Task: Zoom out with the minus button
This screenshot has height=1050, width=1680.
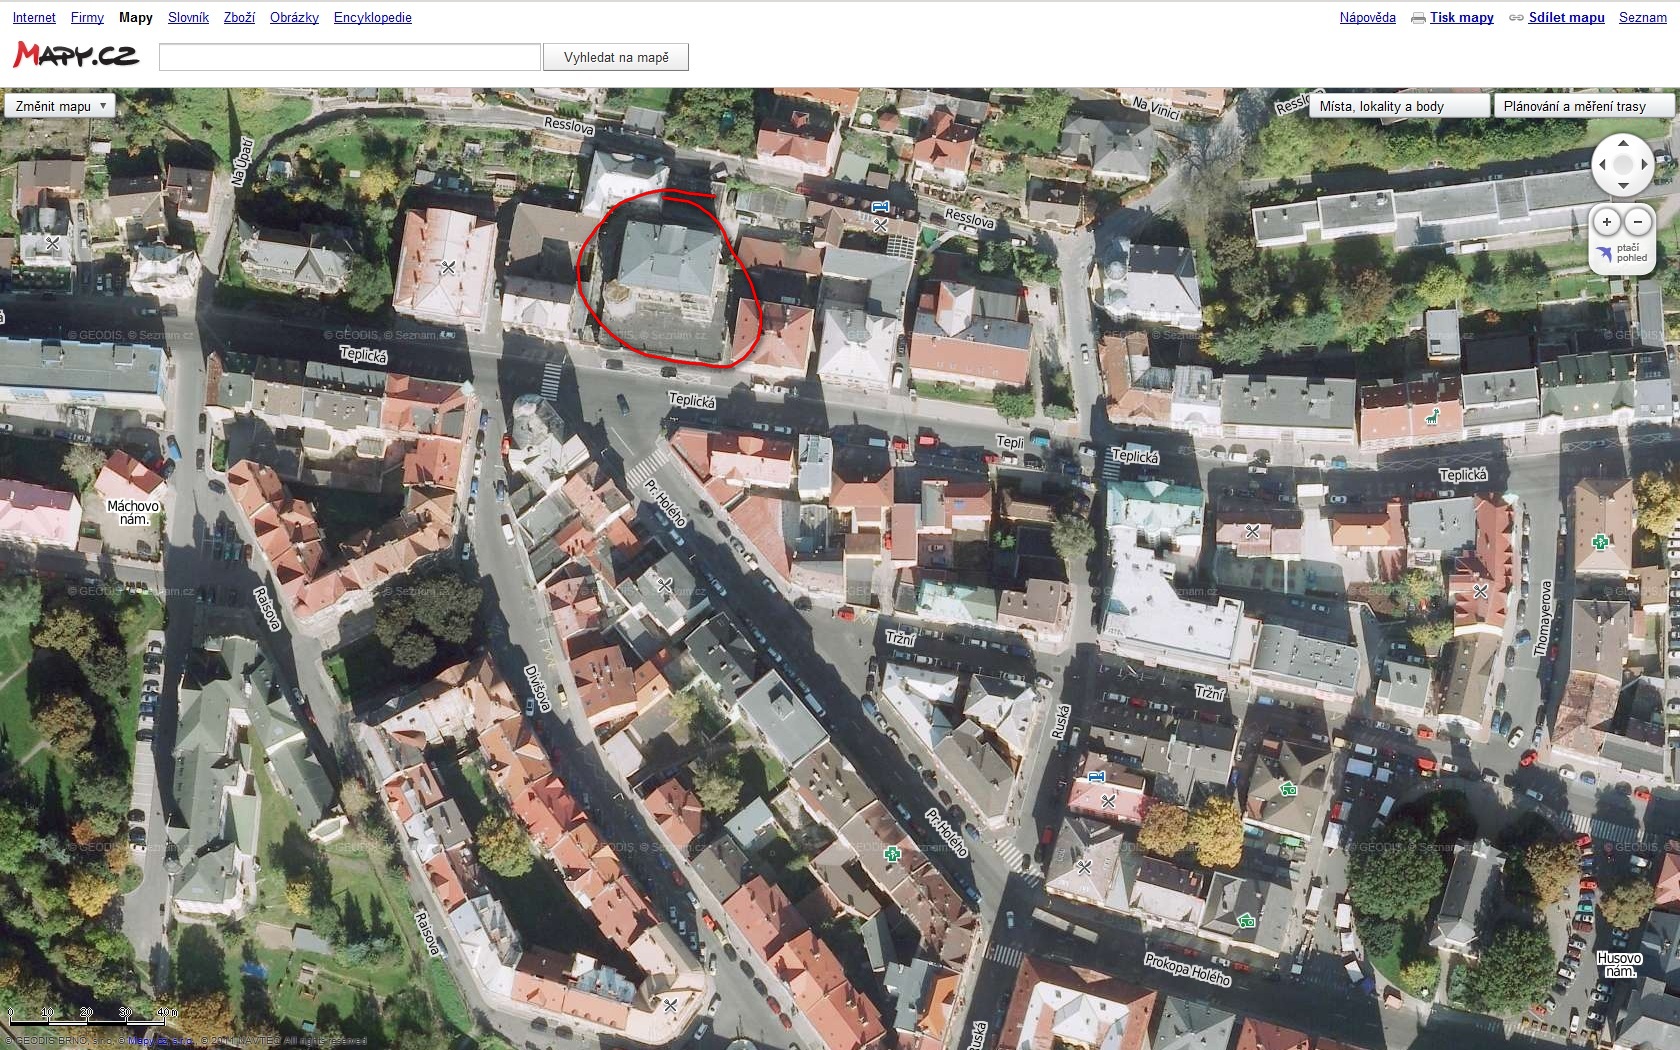Action: (1638, 222)
